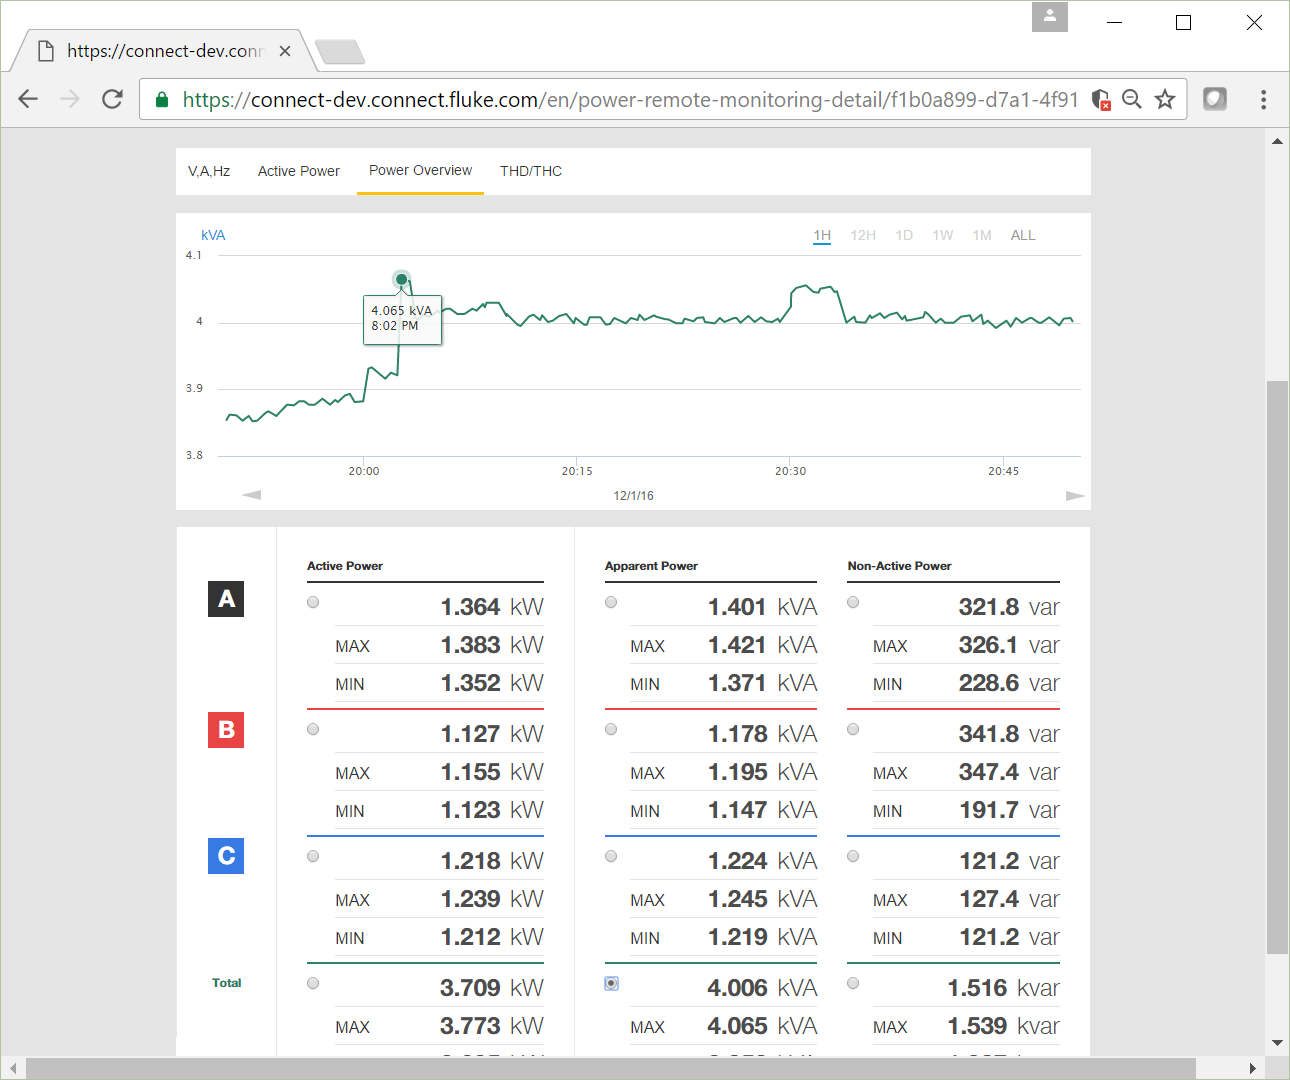Open the zoom magnifier icon in address bar

coord(1132,99)
